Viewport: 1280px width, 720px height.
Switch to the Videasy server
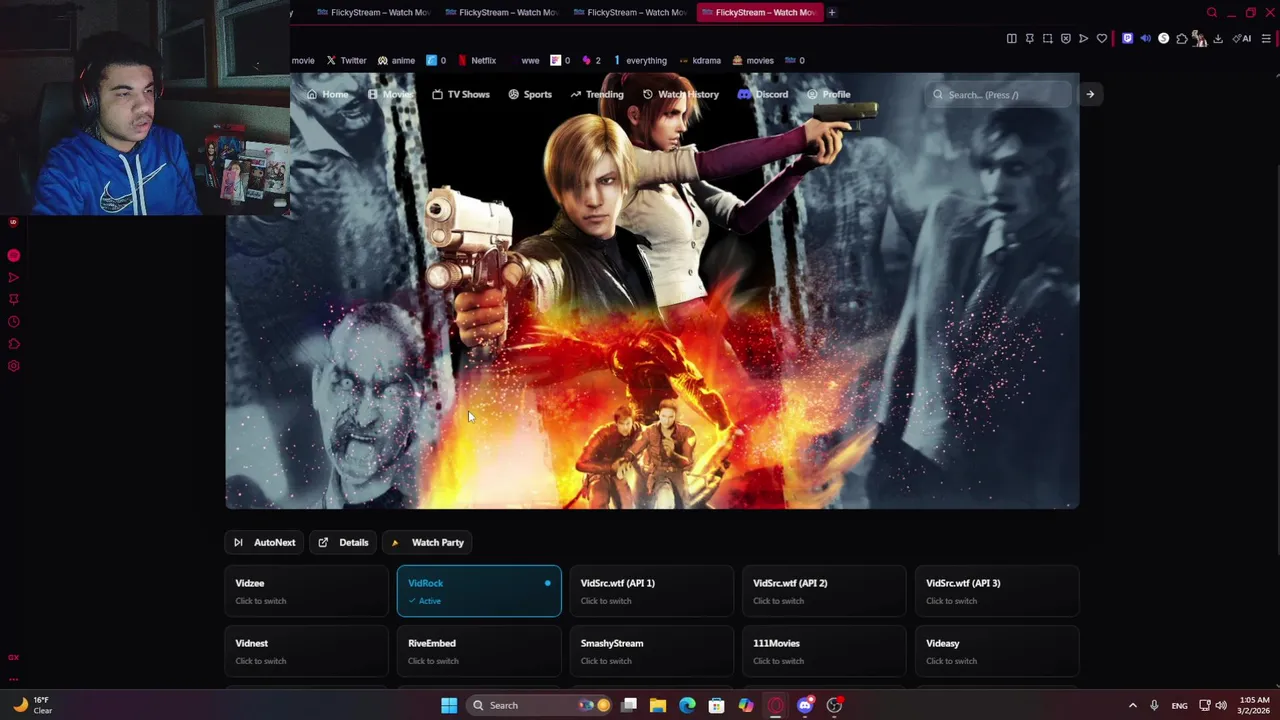[x=997, y=651]
